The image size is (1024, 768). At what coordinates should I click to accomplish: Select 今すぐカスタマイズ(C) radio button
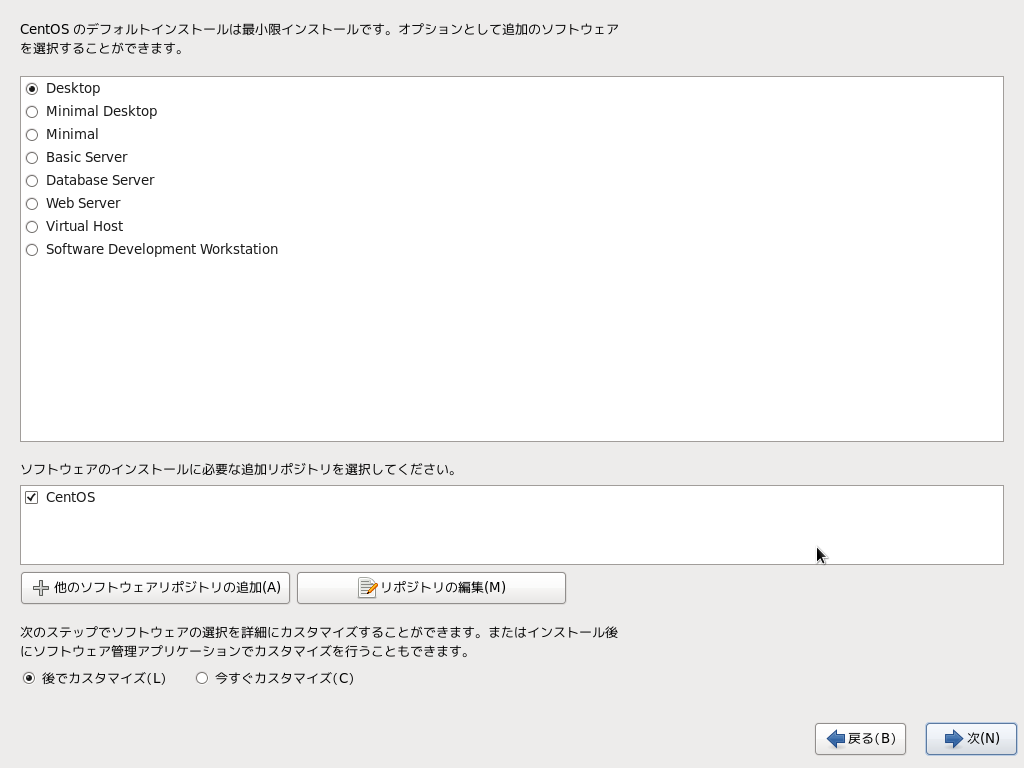pyautogui.click(x=202, y=678)
